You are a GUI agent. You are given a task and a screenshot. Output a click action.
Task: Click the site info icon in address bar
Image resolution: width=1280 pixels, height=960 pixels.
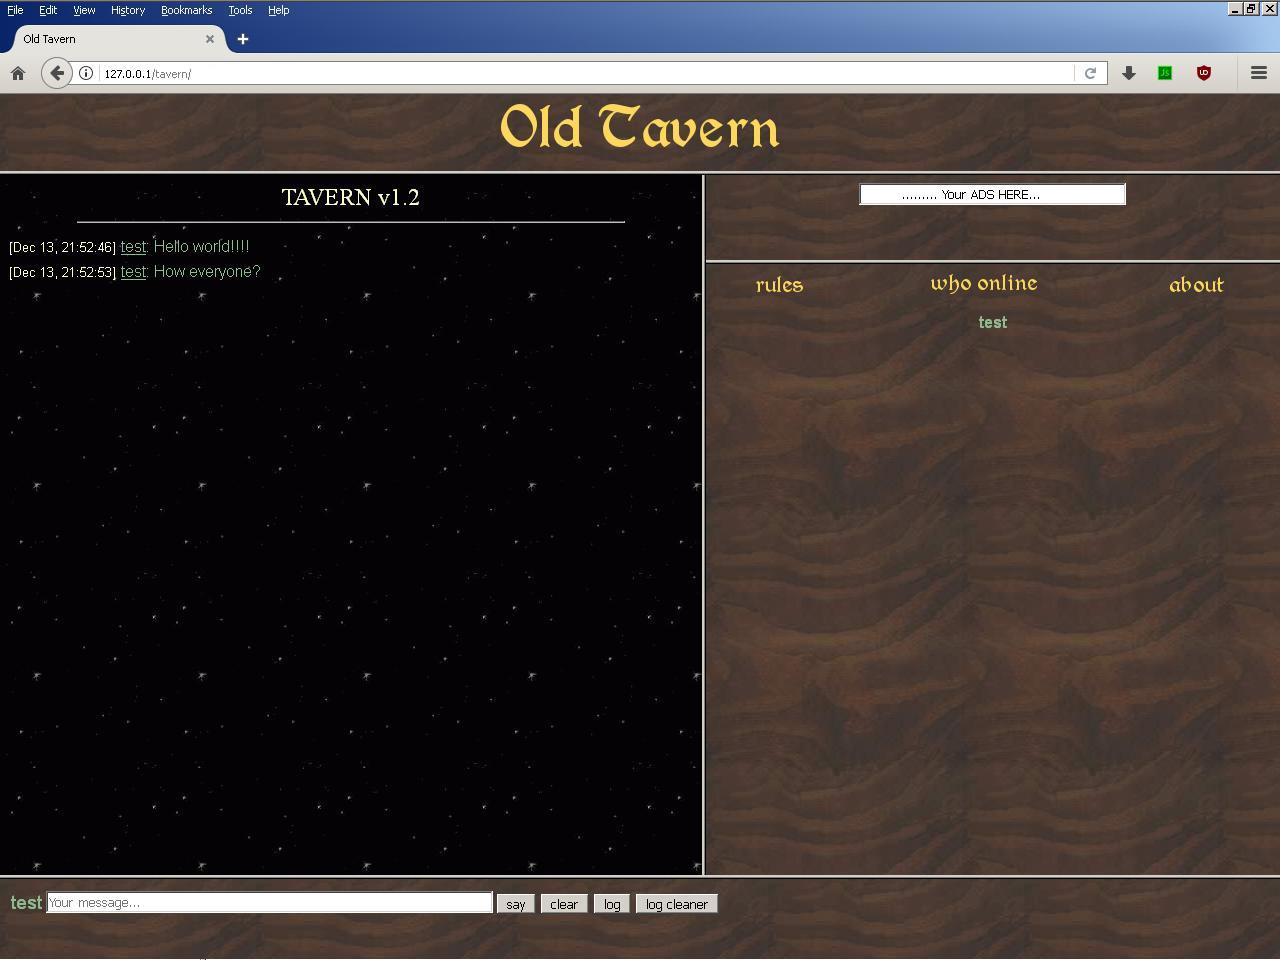86,73
